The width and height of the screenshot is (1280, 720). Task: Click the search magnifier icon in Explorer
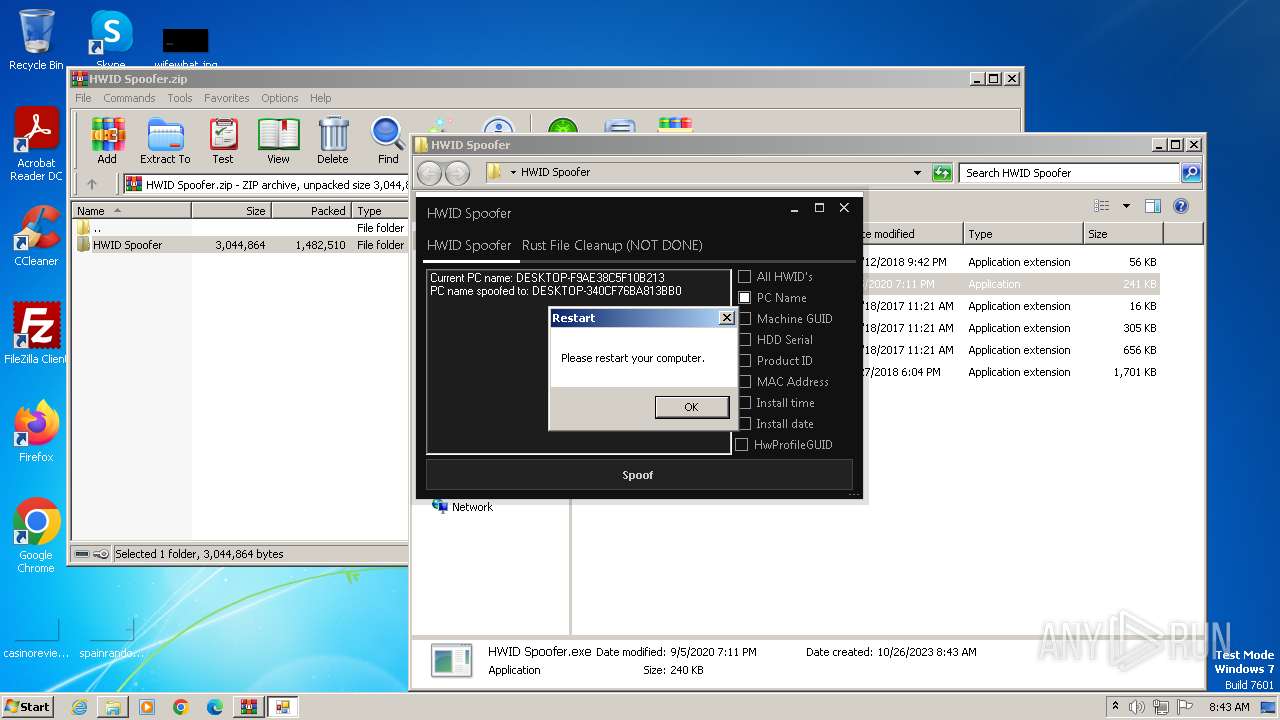[1190, 173]
